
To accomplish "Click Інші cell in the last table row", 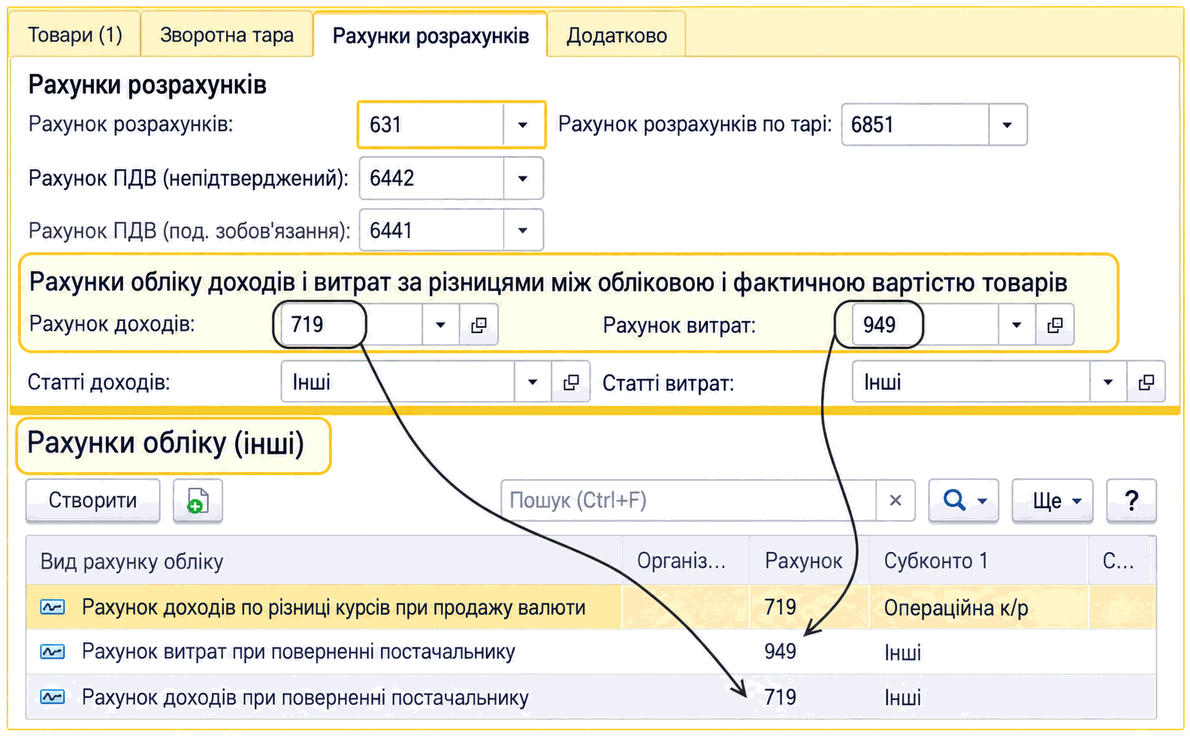I will (978, 697).
